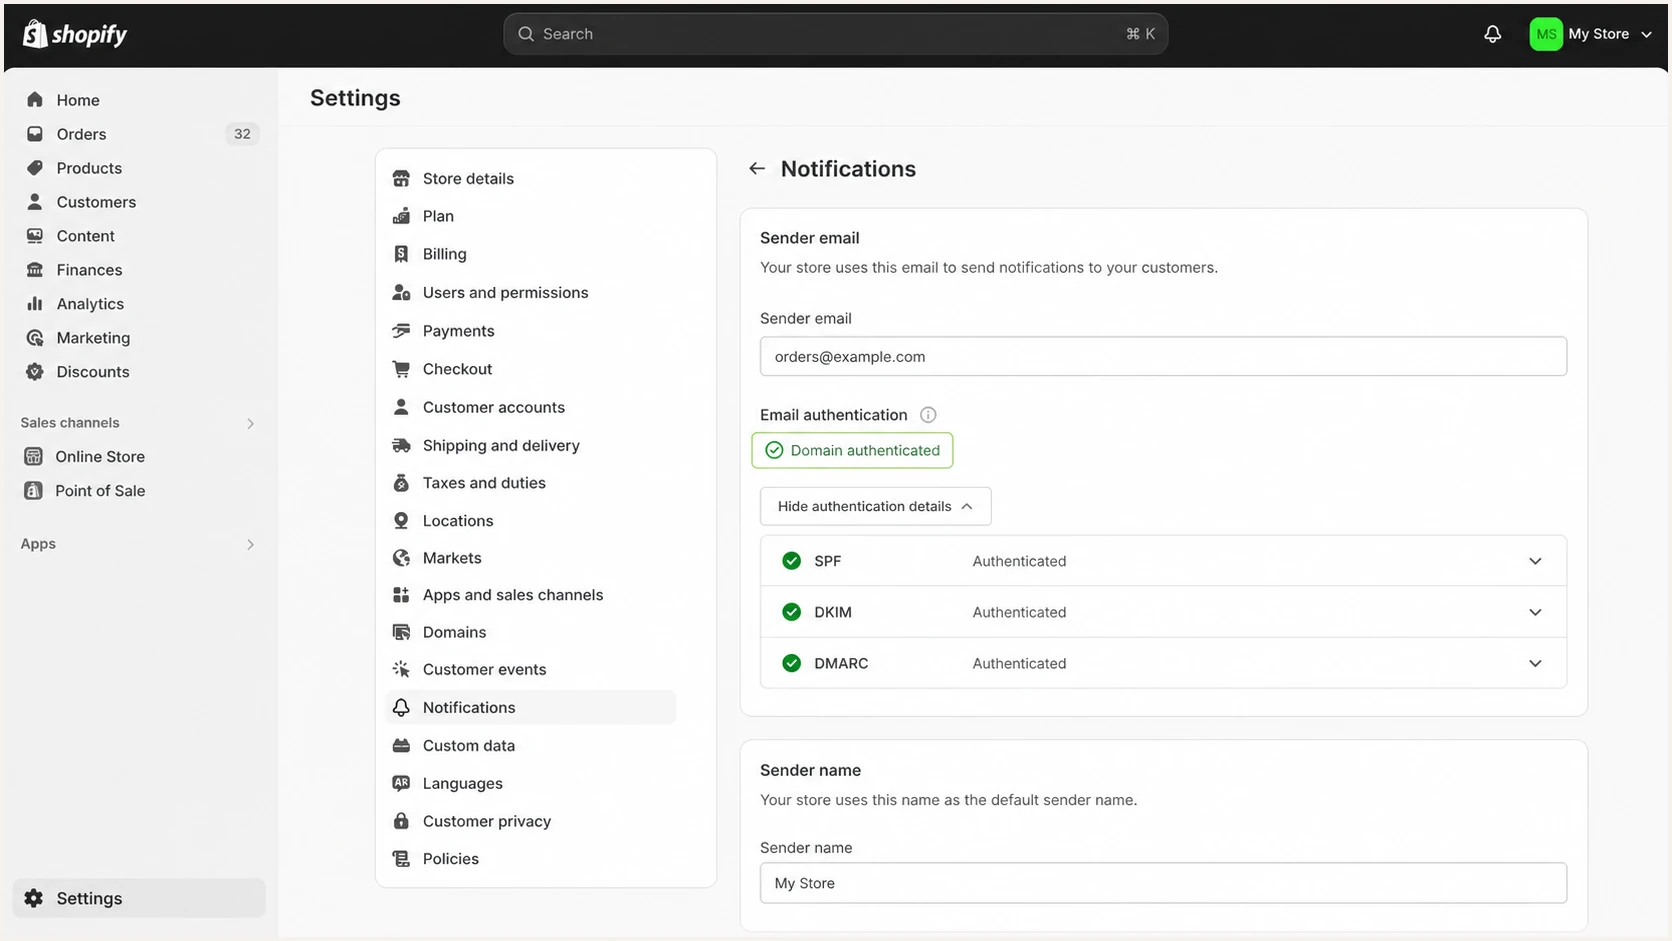Click the Orders count badge 32

[x=242, y=134]
